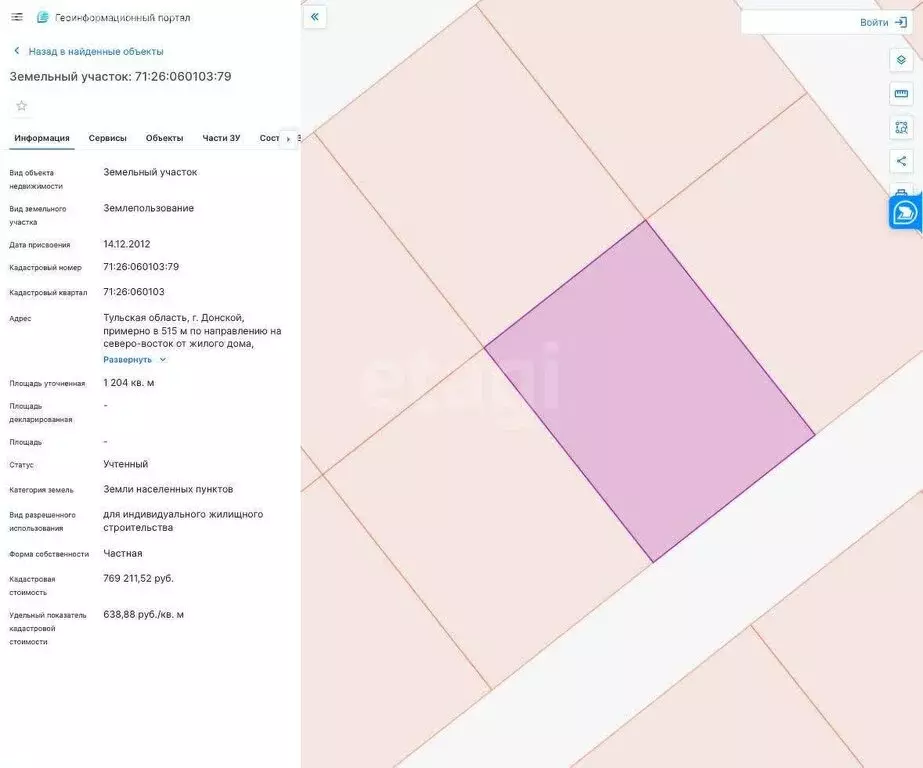The height and width of the screenshot is (768, 923).
Task: Select the Информация tab
Action: coord(42,138)
